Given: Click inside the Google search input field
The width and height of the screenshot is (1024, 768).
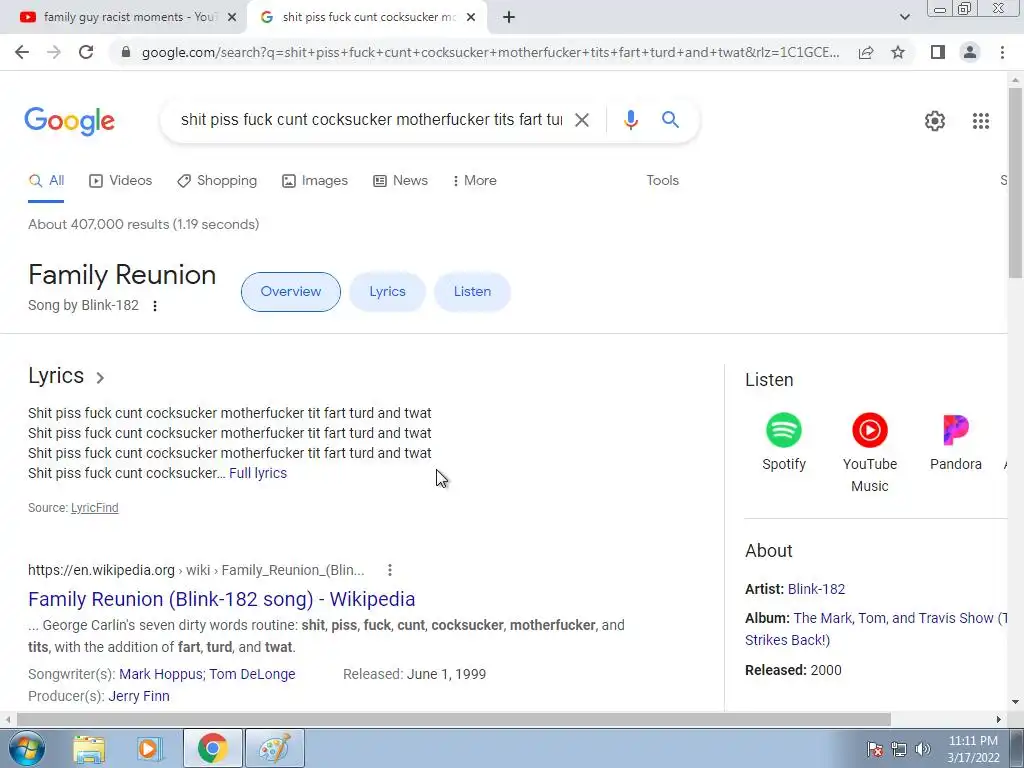Looking at the screenshot, I should 371,120.
